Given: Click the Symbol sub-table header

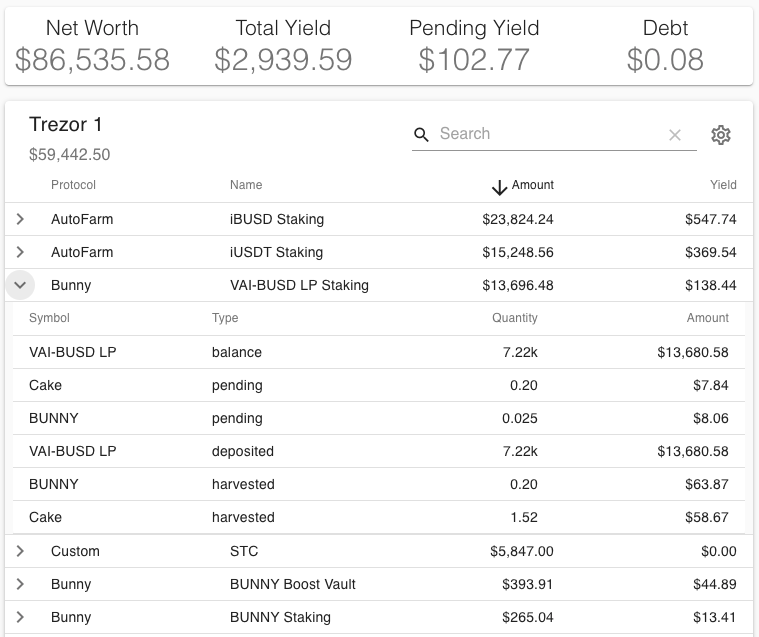Looking at the screenshot, I should [49, 318].
